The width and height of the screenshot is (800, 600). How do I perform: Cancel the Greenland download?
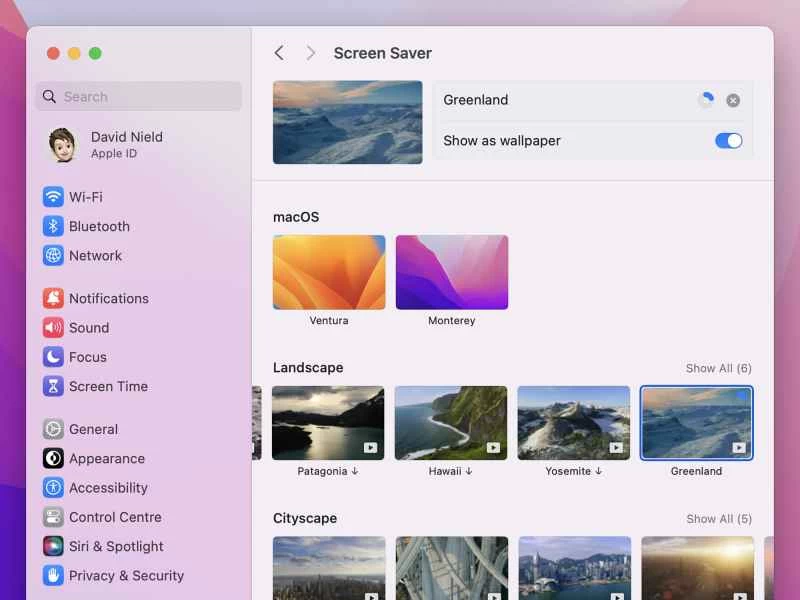point(733,100)
